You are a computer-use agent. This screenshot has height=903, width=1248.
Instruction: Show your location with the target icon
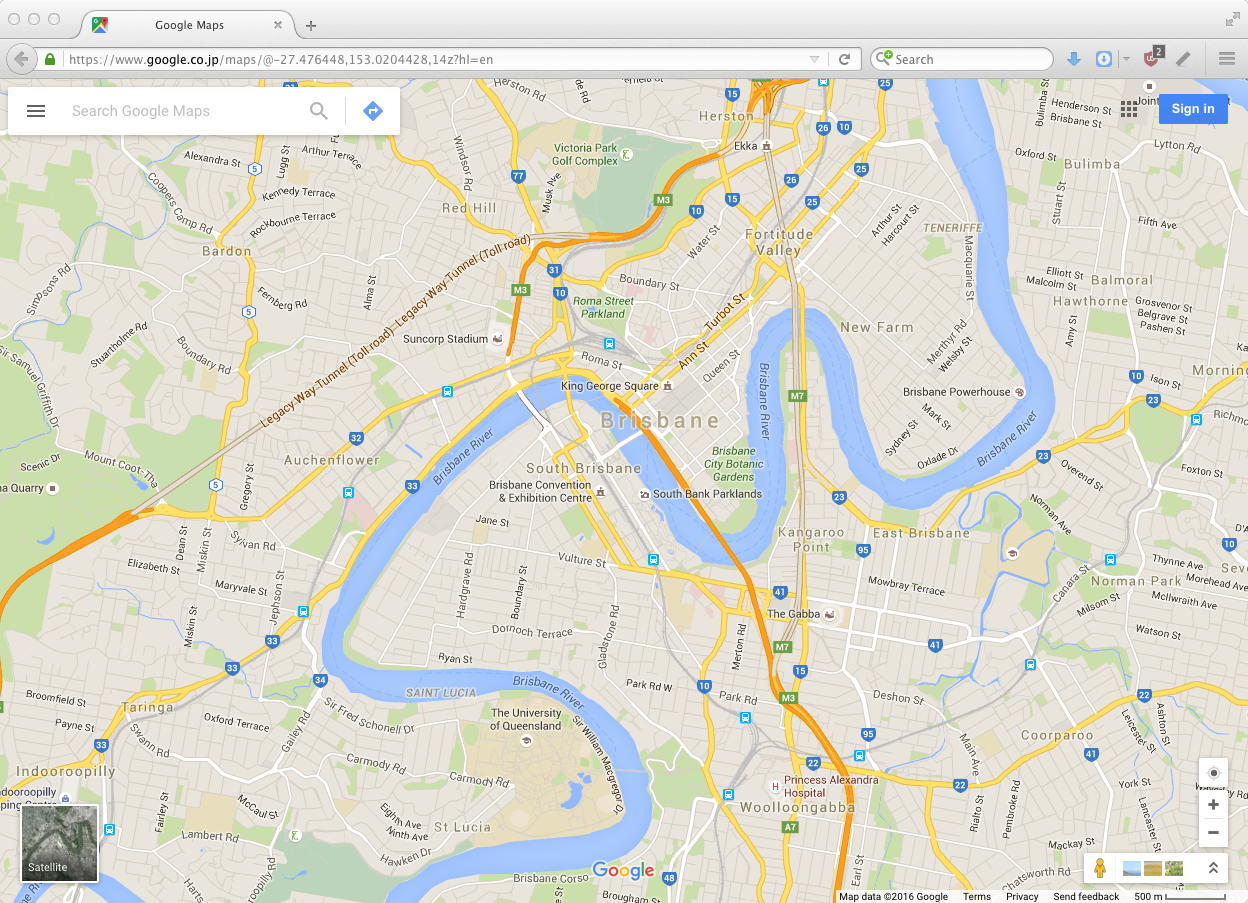pyautogui.click(x=1213, y=773)
